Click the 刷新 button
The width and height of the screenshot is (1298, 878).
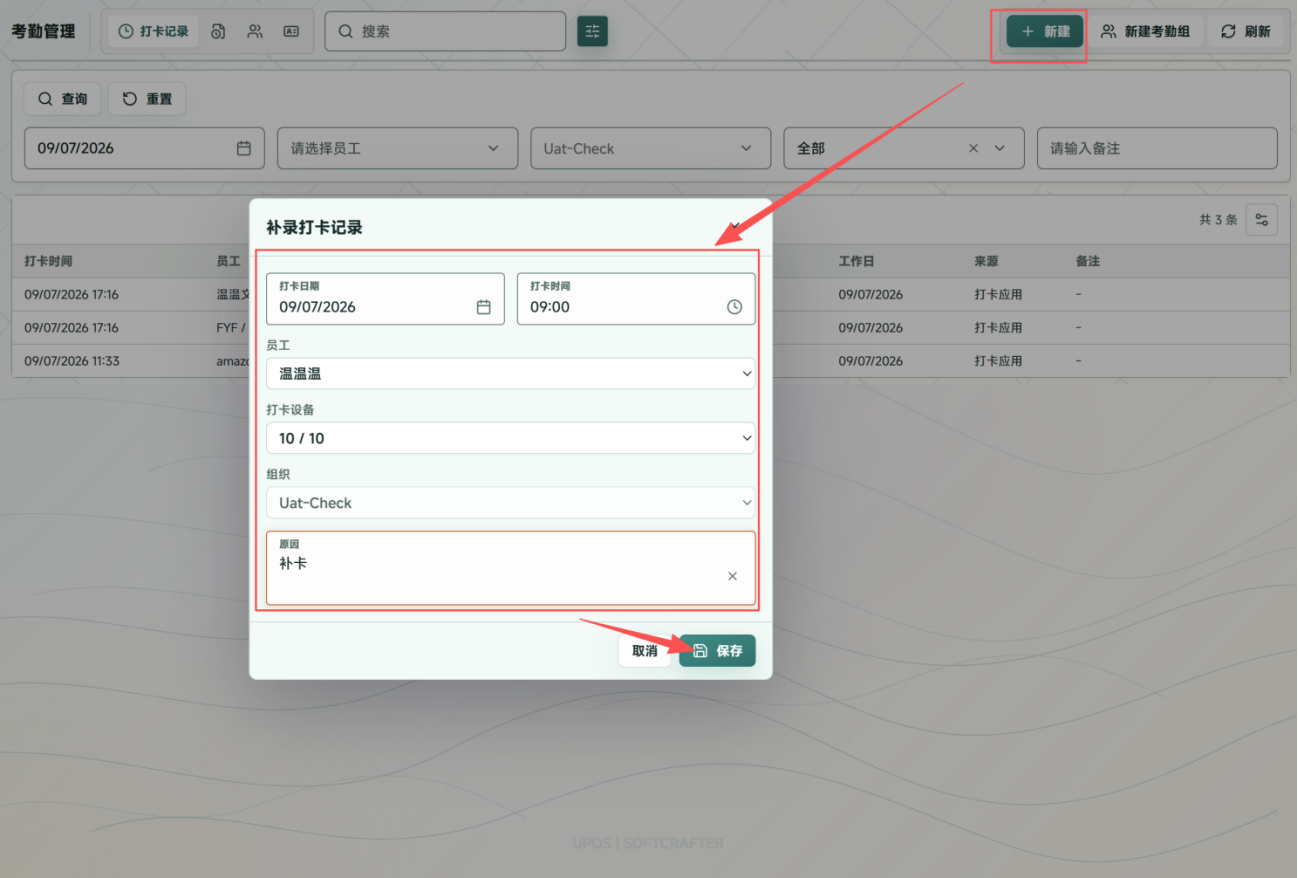(x=1245, y=32)
